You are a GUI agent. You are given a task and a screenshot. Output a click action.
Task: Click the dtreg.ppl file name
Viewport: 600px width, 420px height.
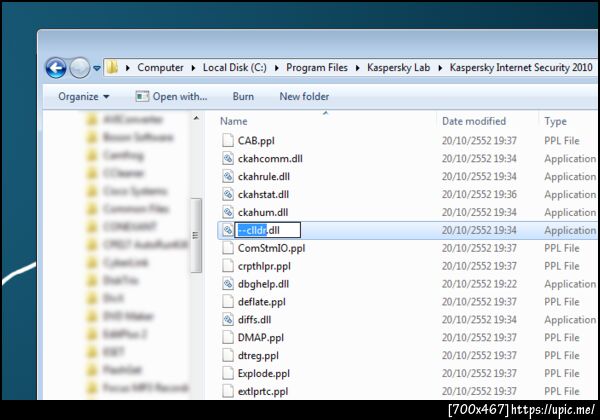pyautogui.click(x=258, y=356)
